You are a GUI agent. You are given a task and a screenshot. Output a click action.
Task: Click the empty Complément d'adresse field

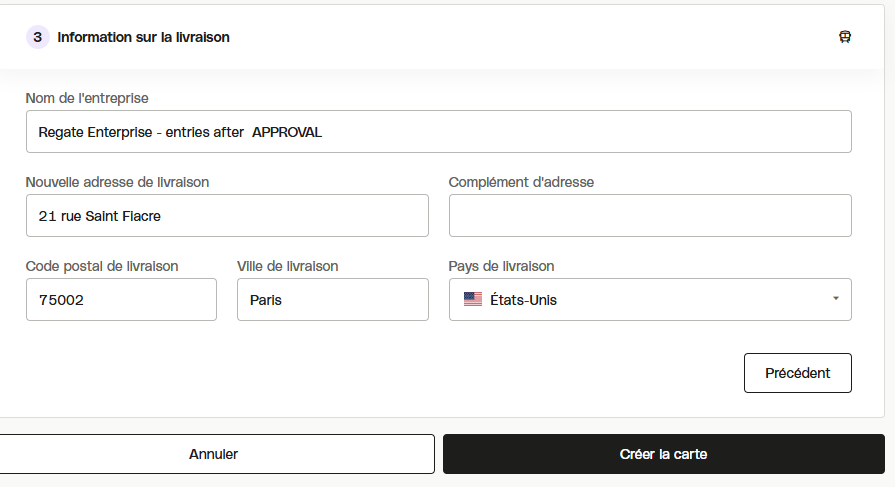(x=650, y=215)
